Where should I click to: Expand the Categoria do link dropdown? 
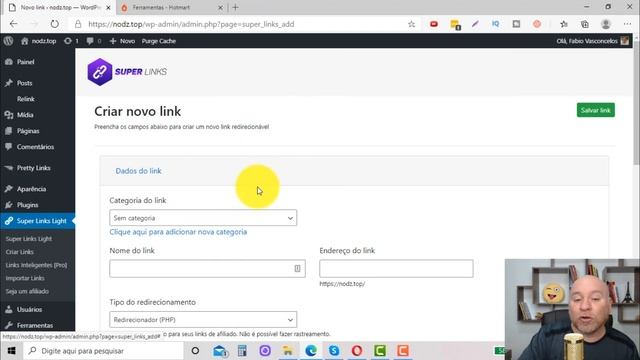(x=203, y=218)
